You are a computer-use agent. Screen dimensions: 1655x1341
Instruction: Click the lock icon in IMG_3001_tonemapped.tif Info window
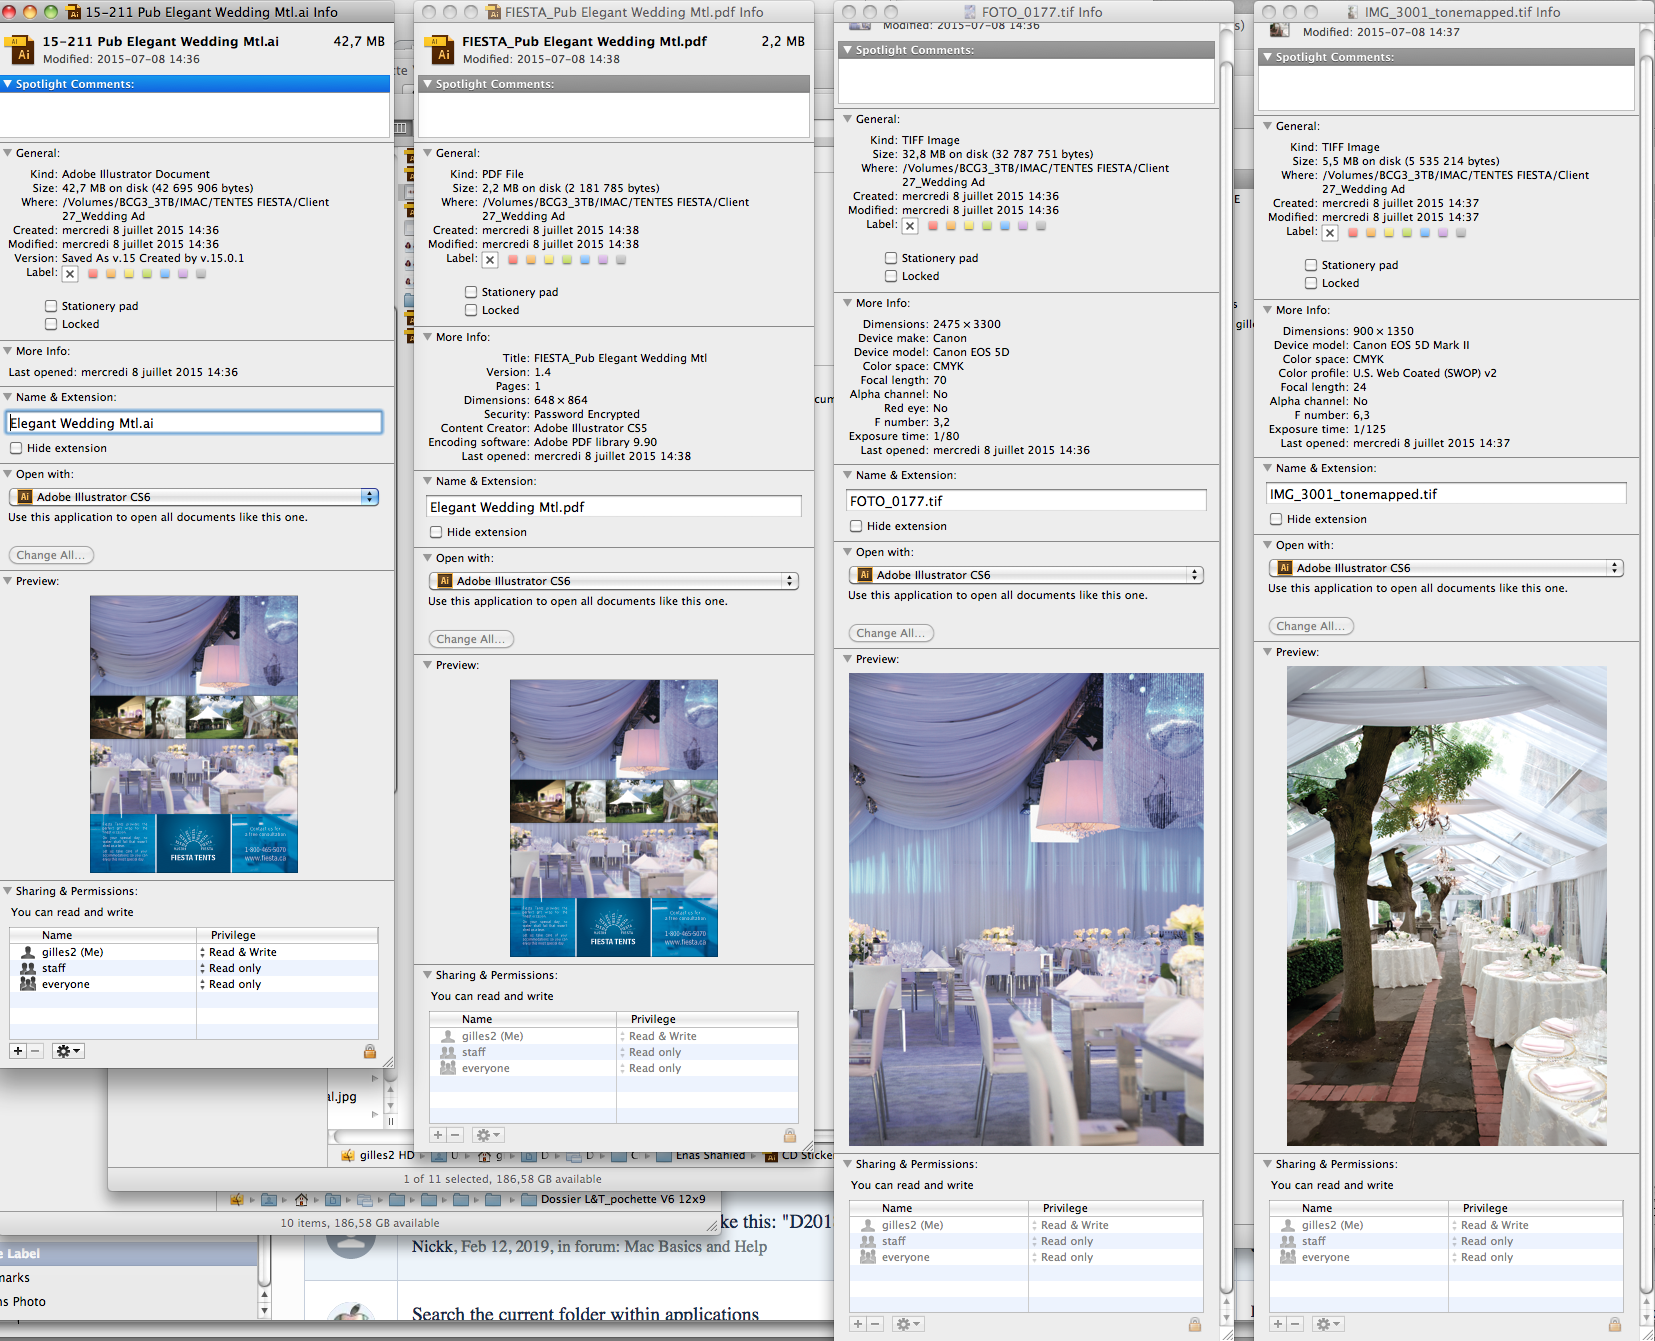1615,1324
